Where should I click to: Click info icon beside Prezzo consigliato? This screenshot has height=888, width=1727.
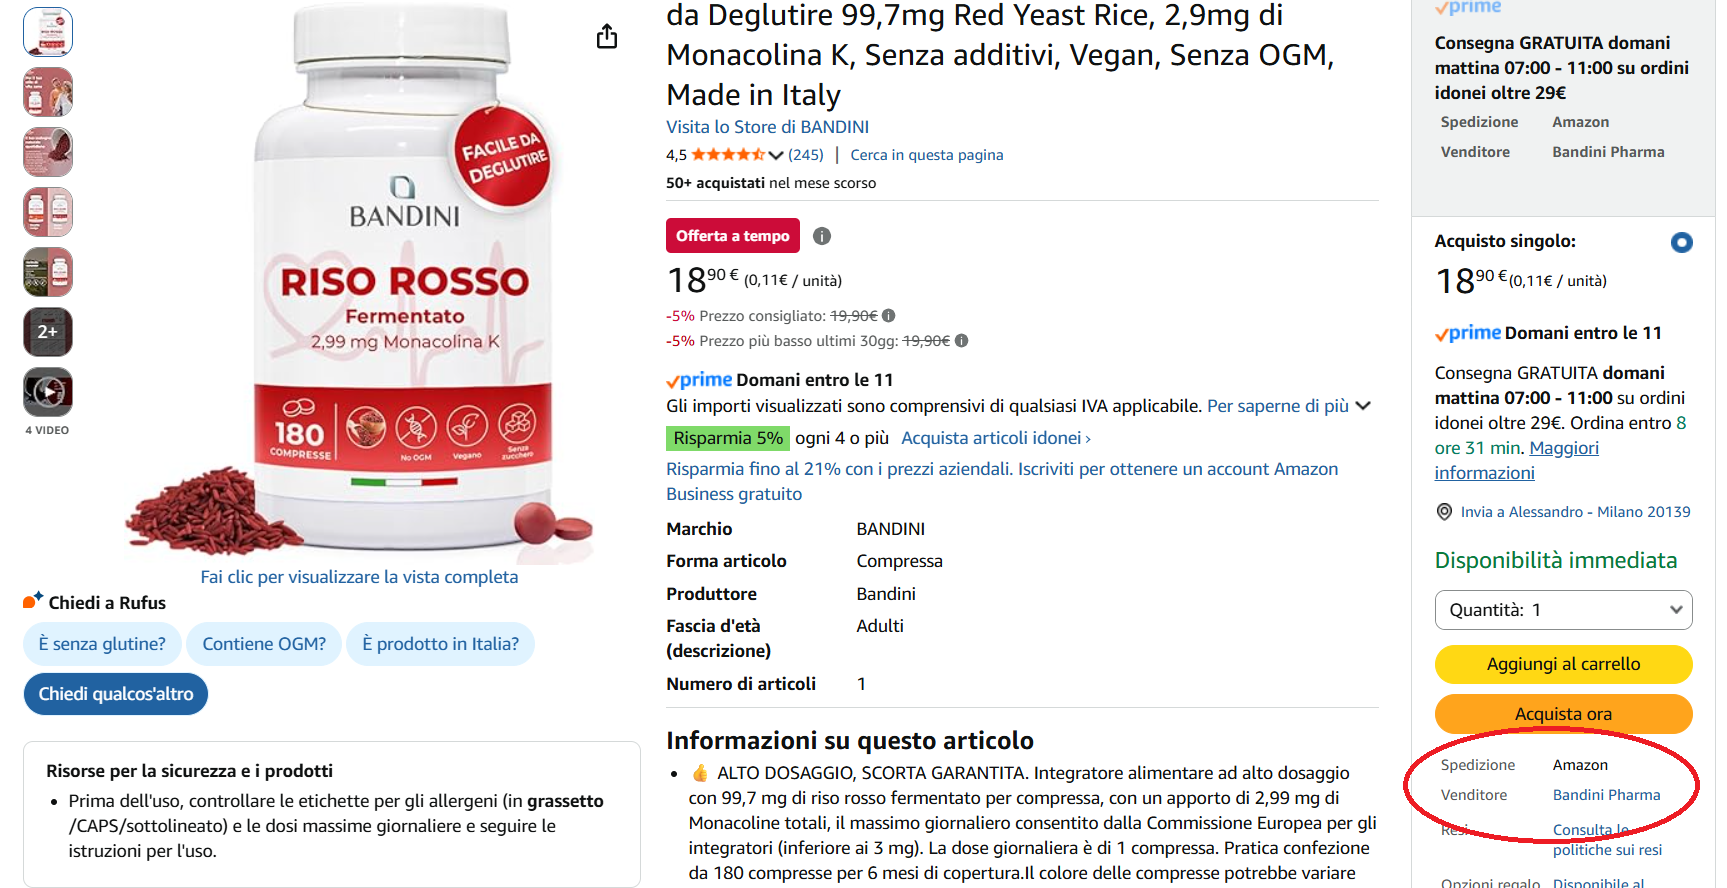(888, 315)
